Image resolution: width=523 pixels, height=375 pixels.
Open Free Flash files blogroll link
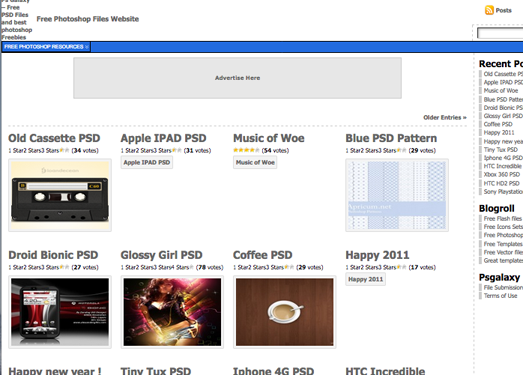(503, 219)
